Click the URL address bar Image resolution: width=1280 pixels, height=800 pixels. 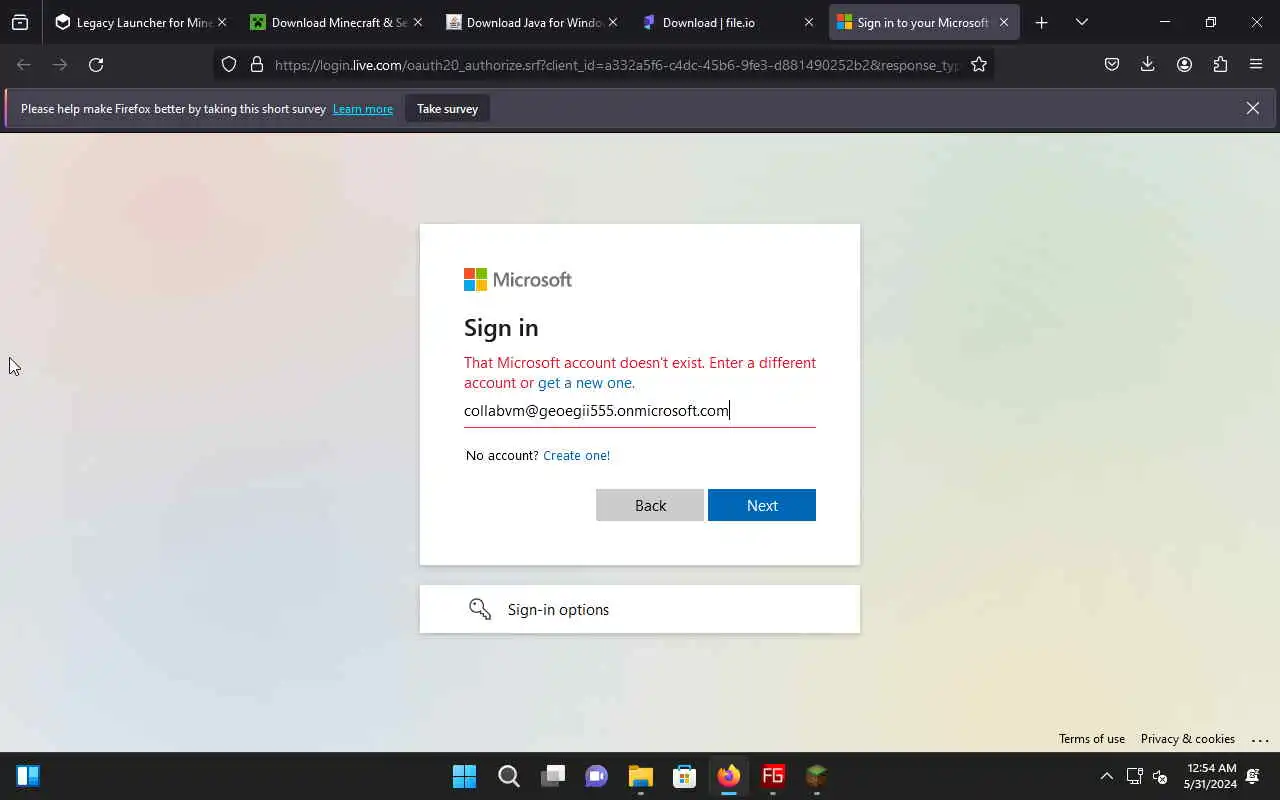coord(615,65)
